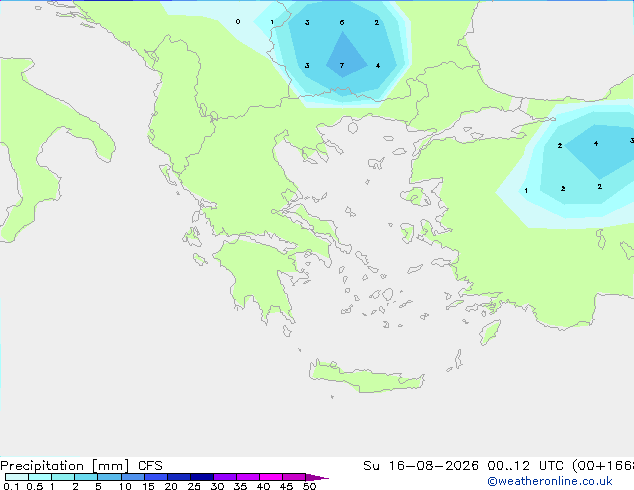Viewport: 634px width, 490px height.
Task: Click the map value '0' on the northern map edge
Action: [x=238, y=21]
